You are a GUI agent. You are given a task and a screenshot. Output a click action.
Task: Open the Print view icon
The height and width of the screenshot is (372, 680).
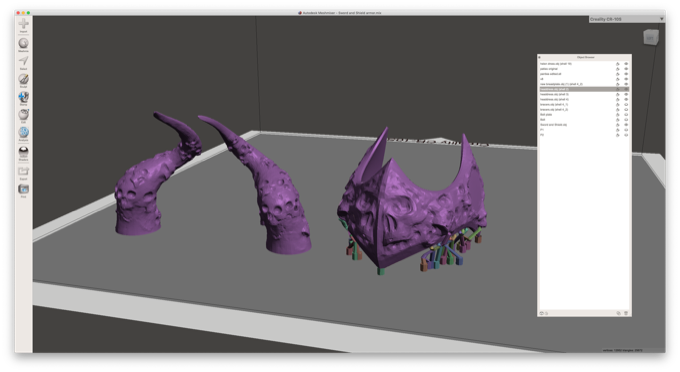(x=23, y=190)
